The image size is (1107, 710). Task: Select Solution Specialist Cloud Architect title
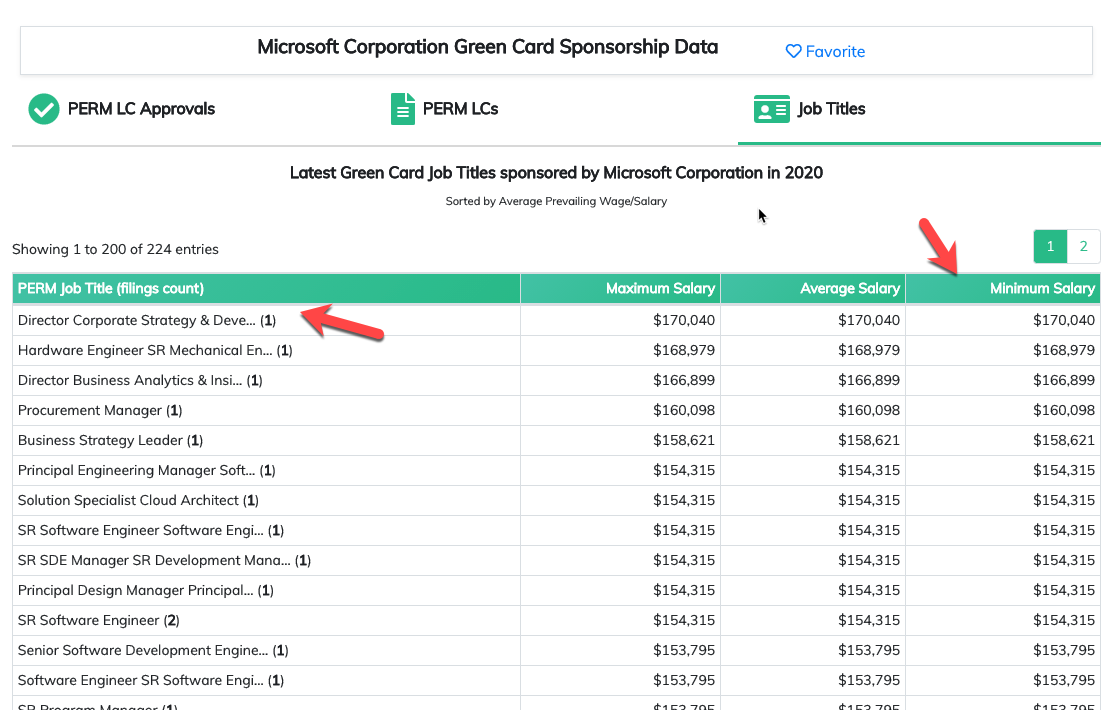point(138,500)
